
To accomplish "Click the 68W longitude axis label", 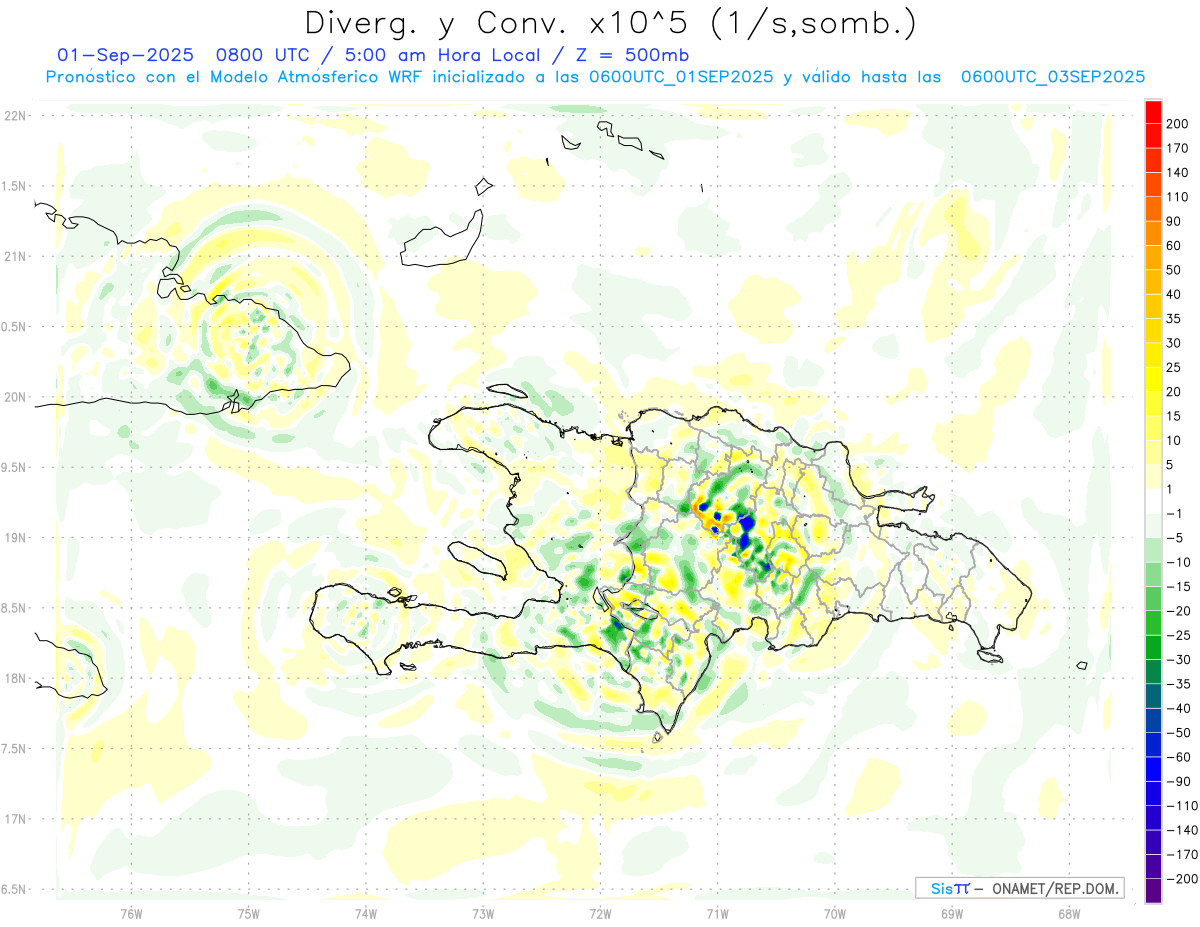I will click(1069, 913).
